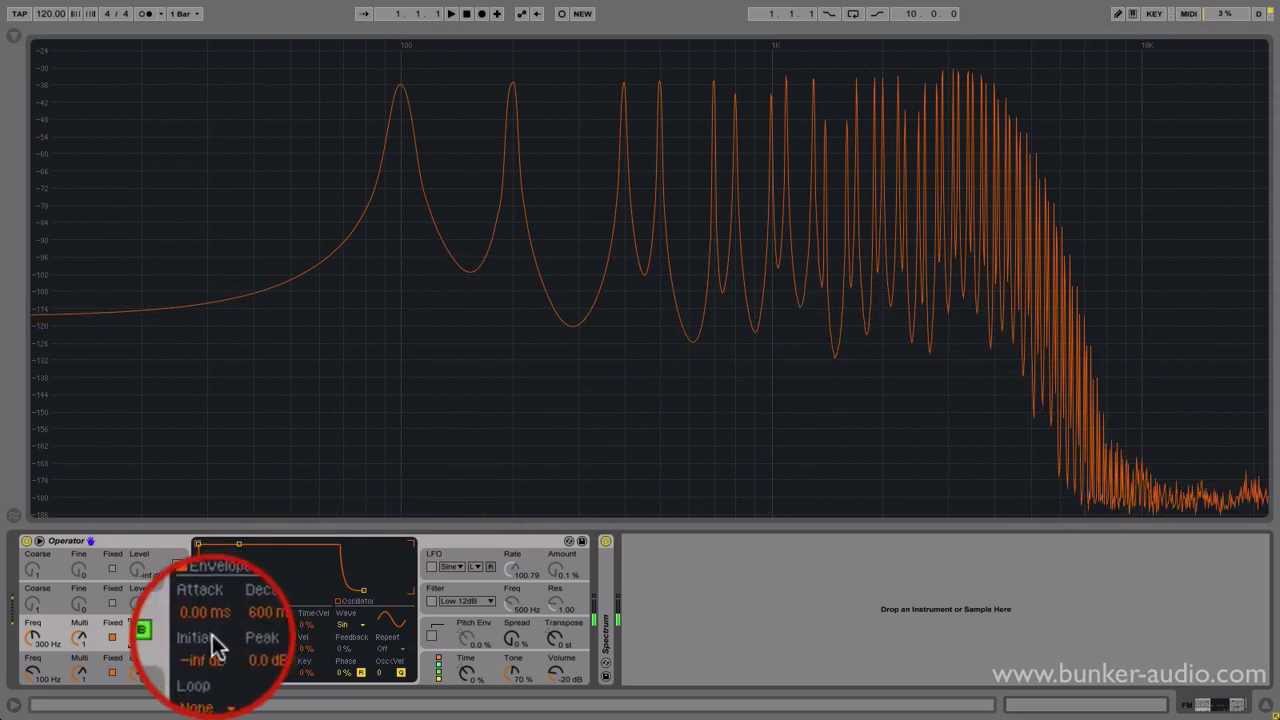1280x720 pixels.
Task: Toggle the LFO on/off checkbox
Action: tap(432, 567)
